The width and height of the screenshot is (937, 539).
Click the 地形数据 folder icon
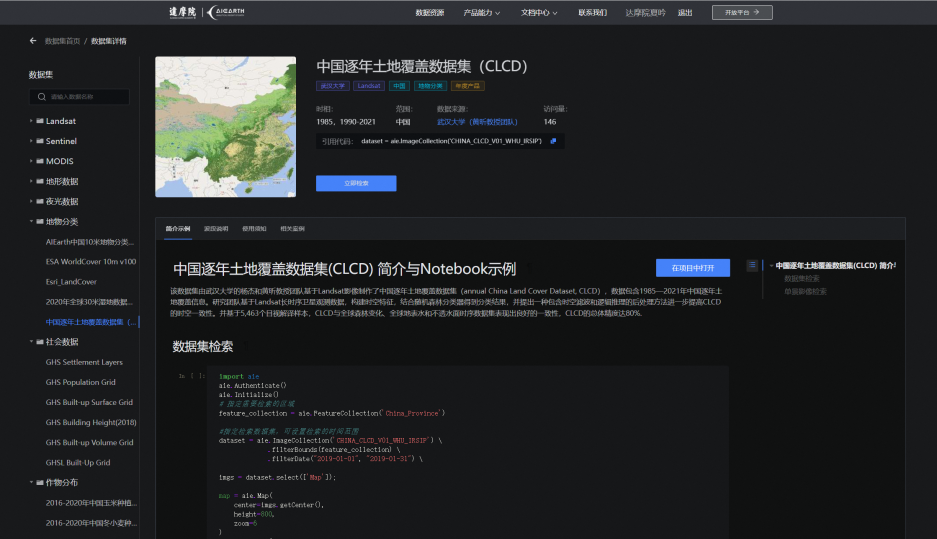[40, 181]
